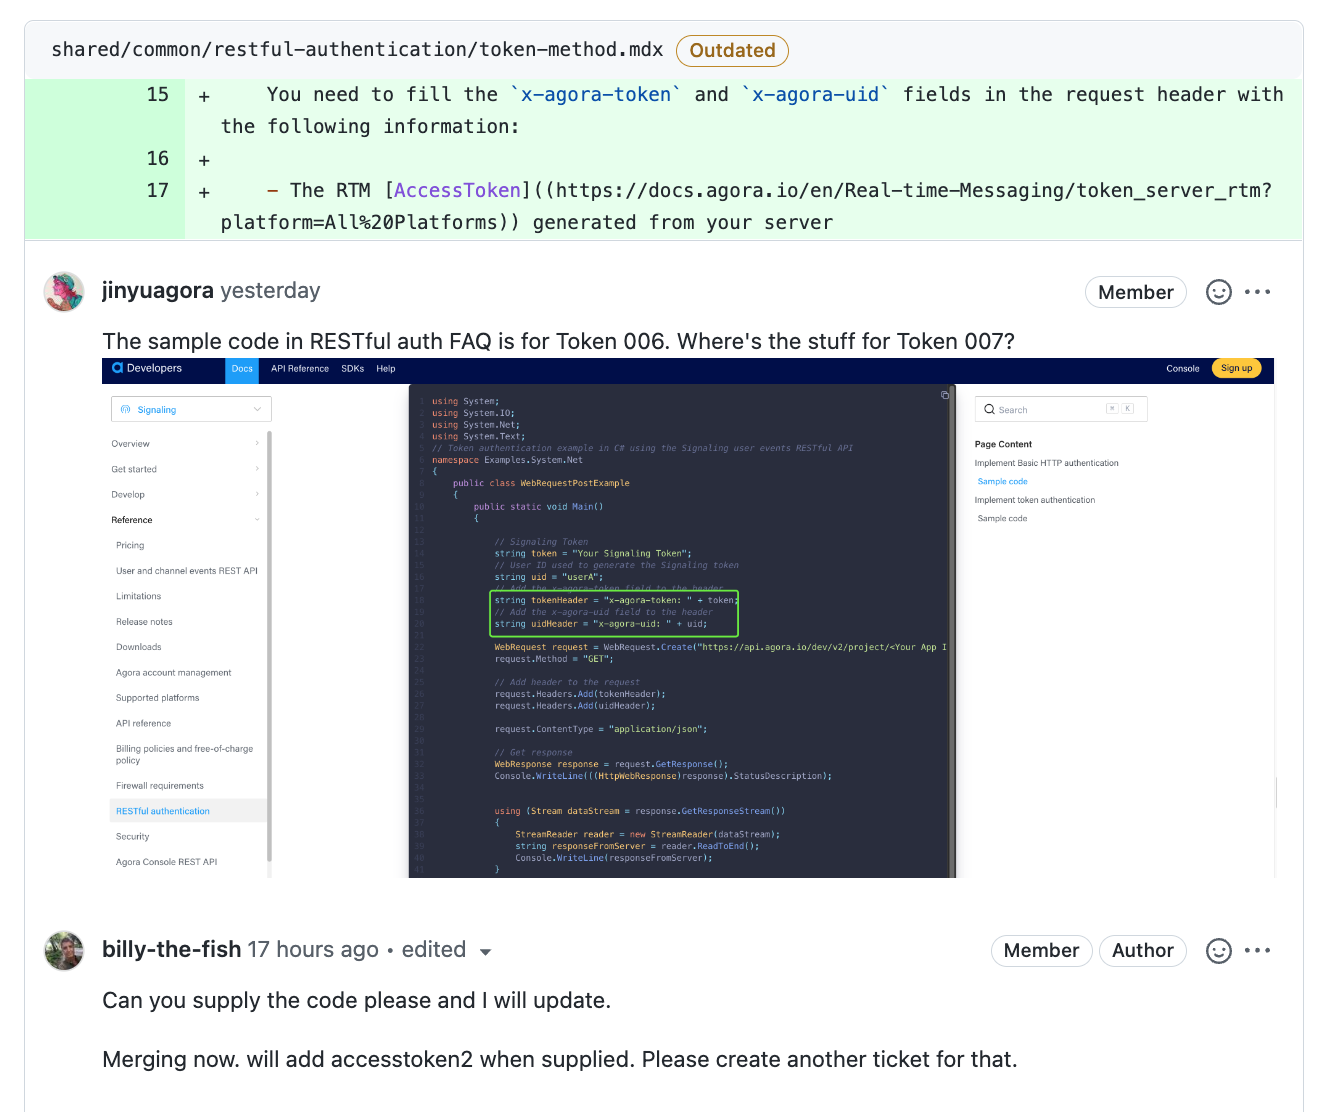Open the edited history dropdown
1330x1112 pixels.
[486, 952]
